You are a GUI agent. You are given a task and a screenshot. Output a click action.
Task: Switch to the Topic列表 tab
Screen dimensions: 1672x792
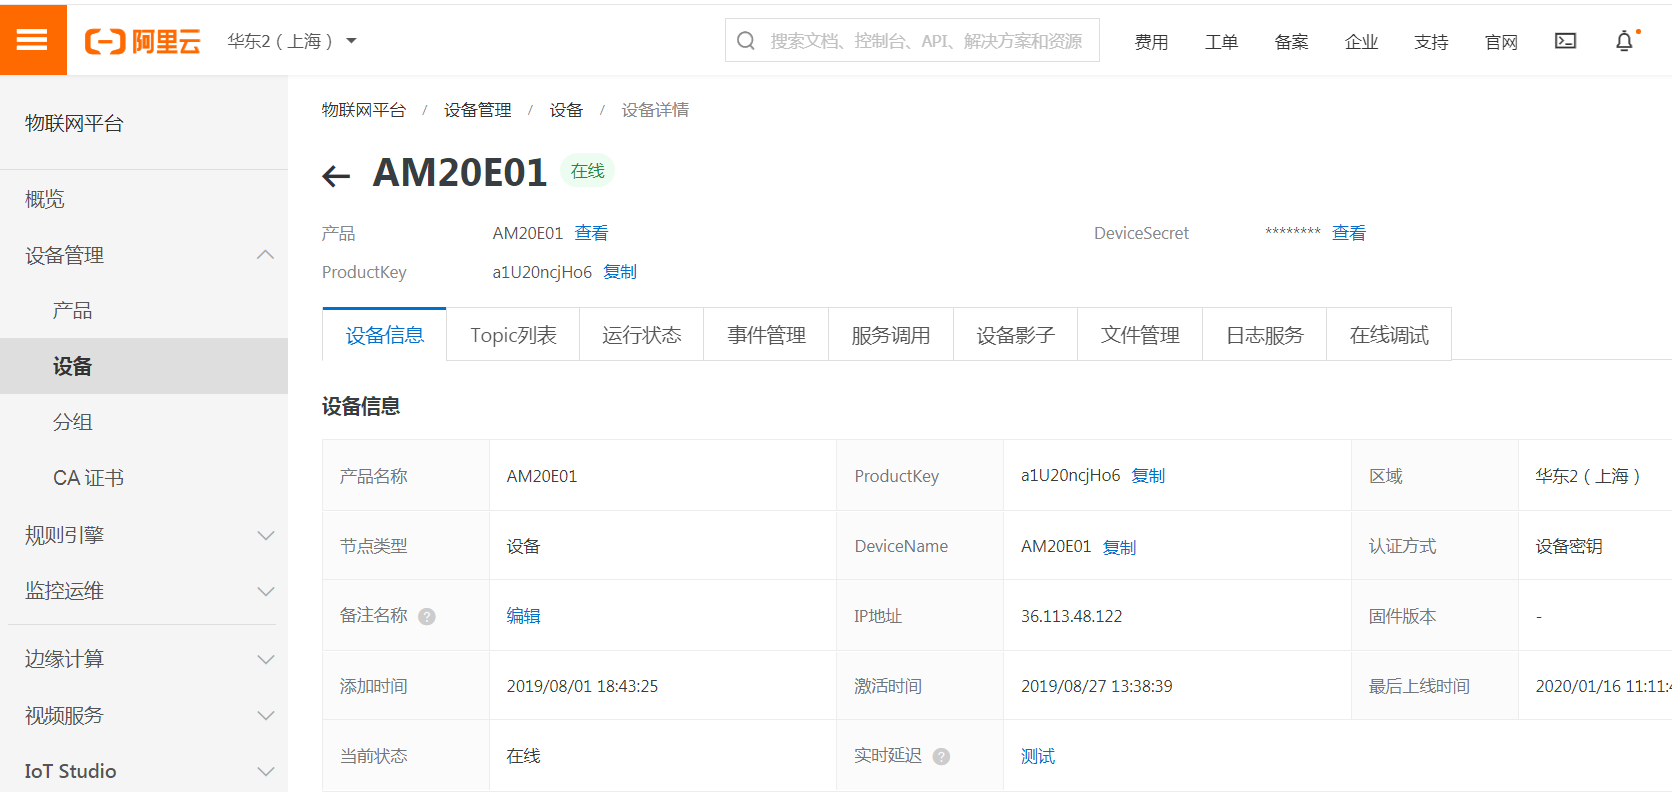tap(513, 335)
